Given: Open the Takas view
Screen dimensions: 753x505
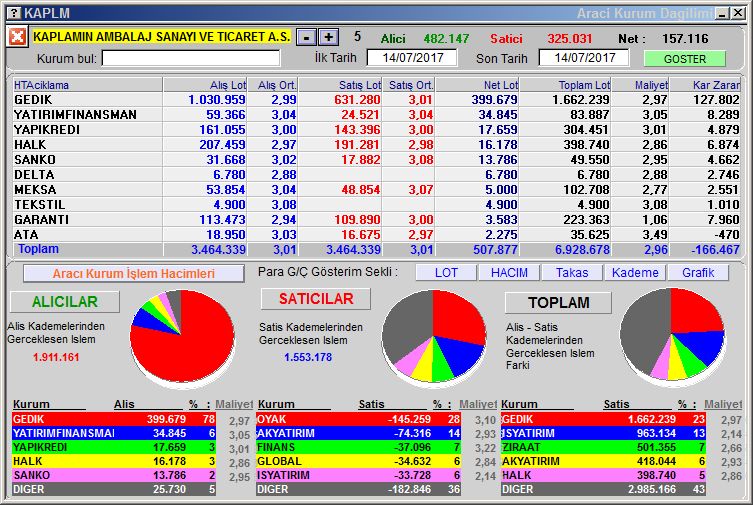Looking at the screenshot, I should (x=572, y=273).
